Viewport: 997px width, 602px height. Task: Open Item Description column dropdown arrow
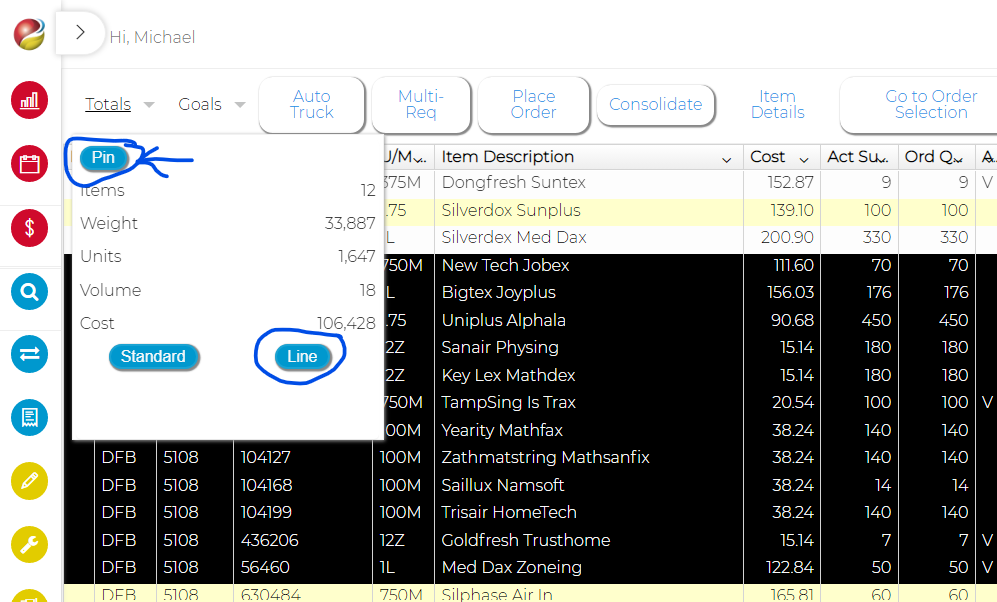(727, 159)
